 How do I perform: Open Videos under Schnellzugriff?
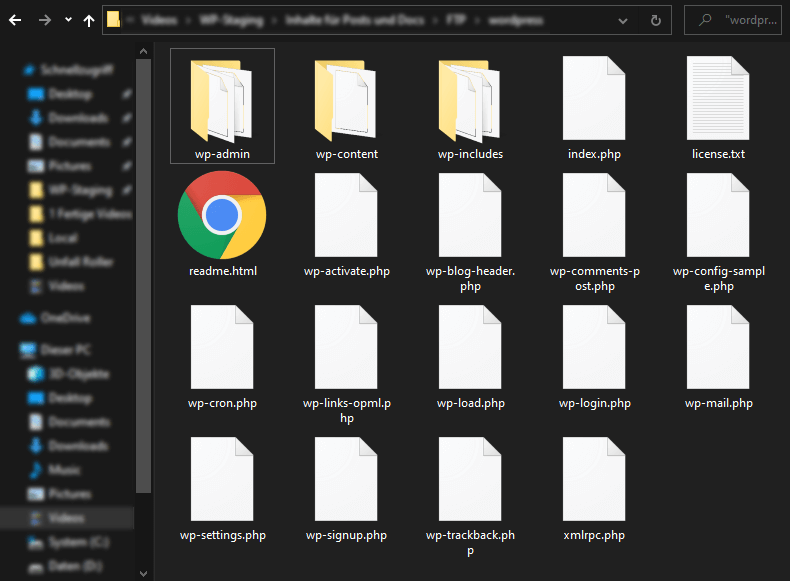56,286
